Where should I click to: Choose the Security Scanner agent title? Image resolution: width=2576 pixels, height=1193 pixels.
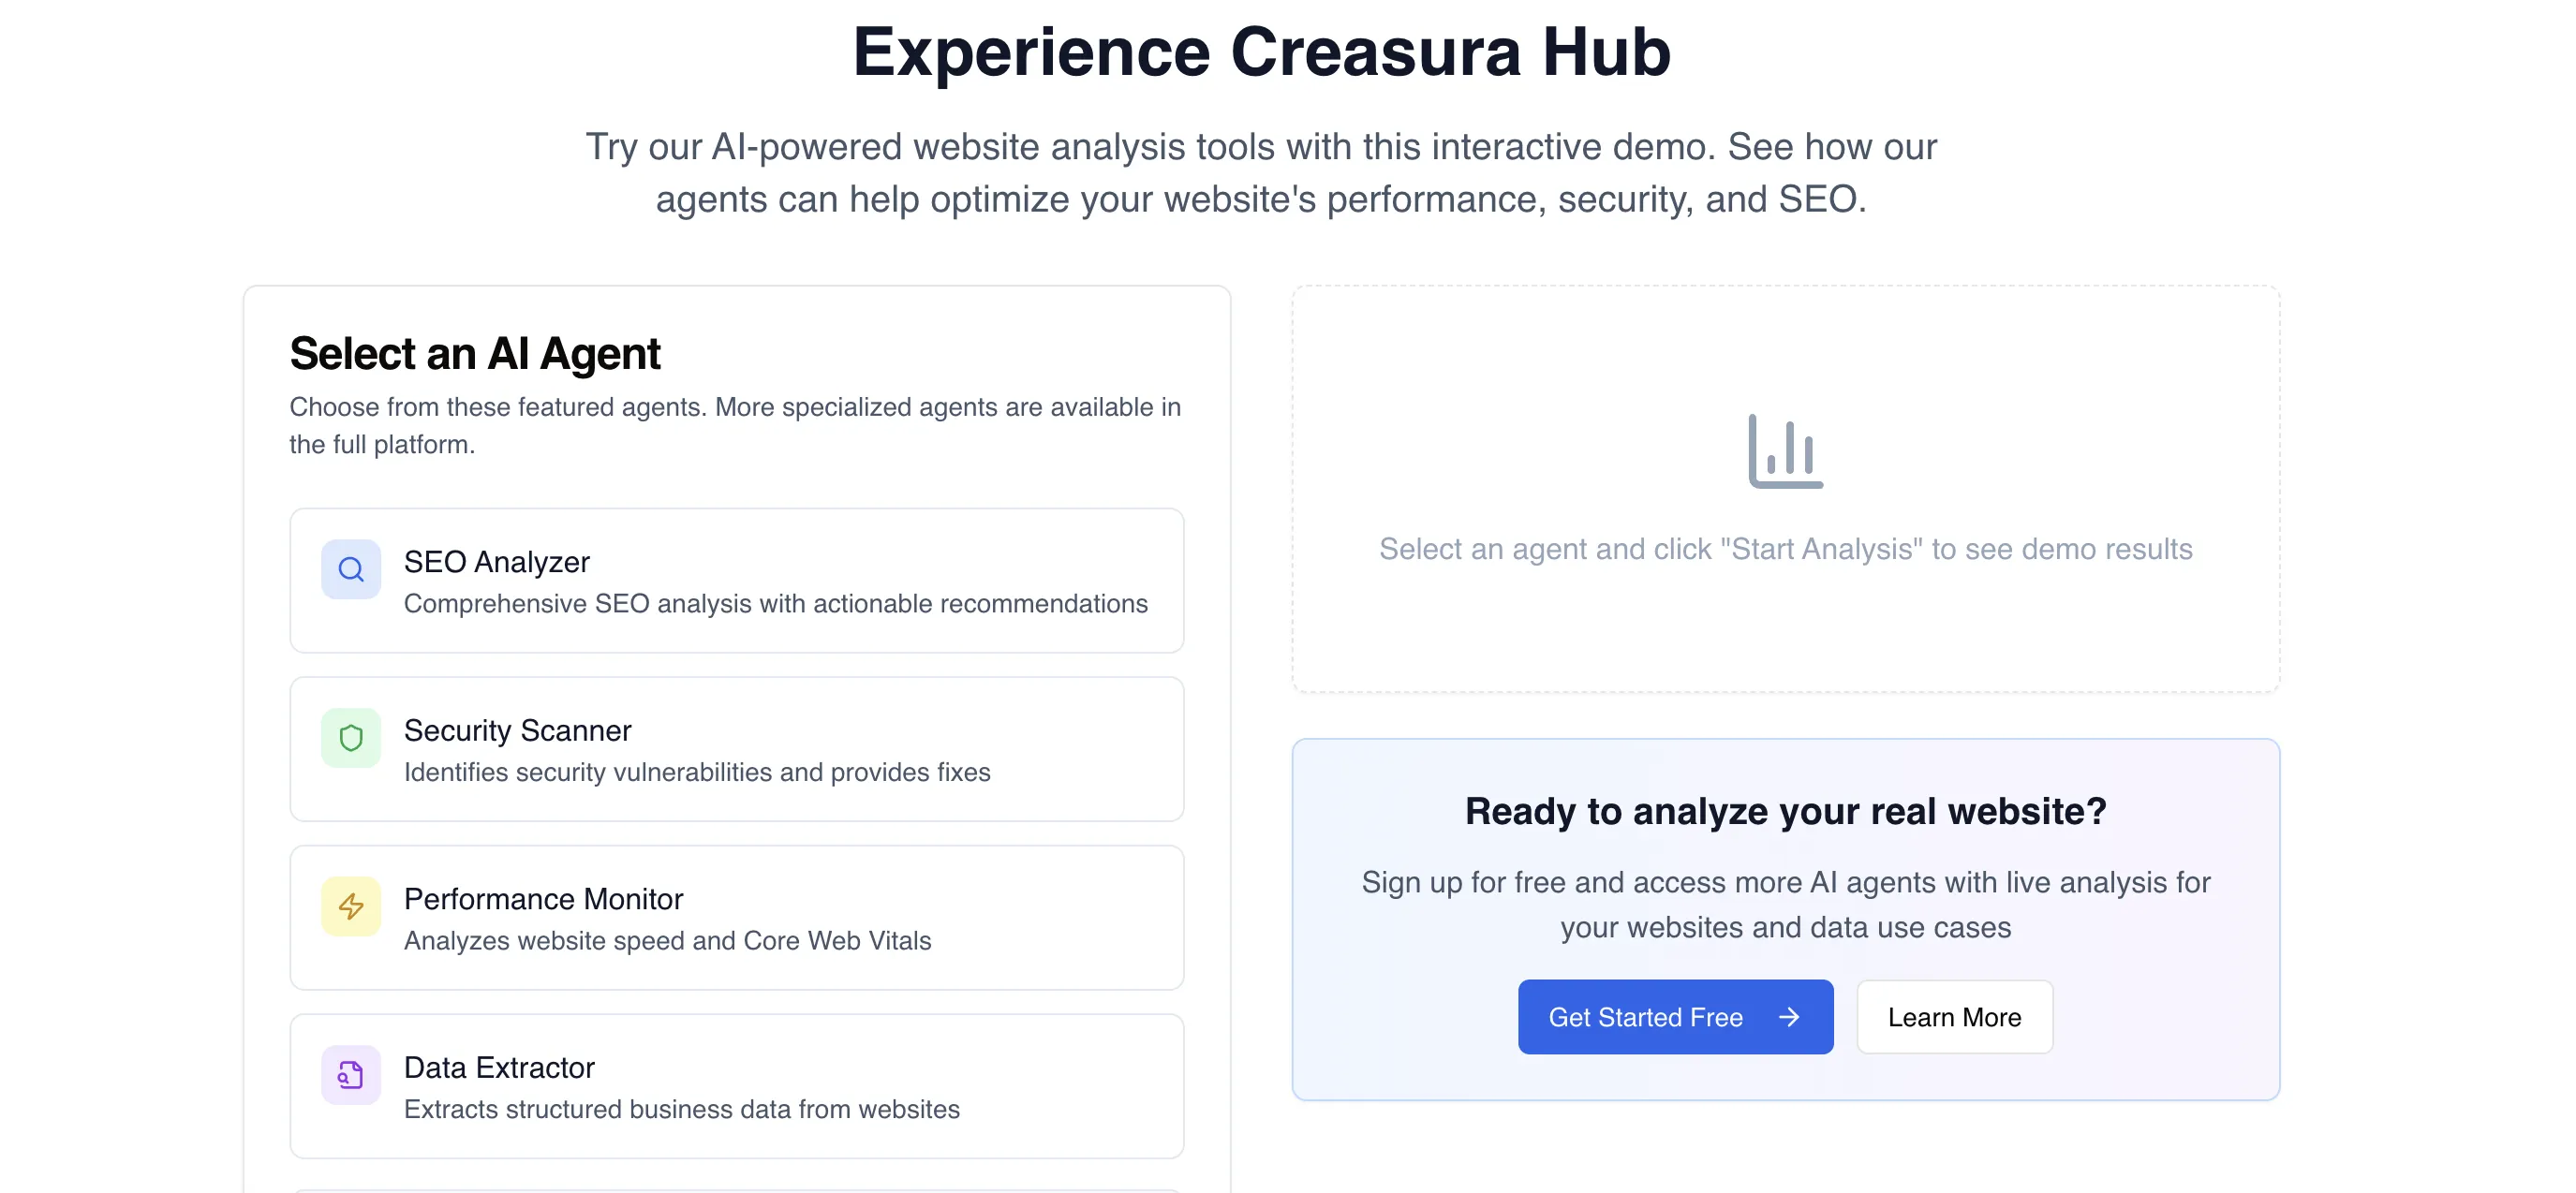point(517,730)
